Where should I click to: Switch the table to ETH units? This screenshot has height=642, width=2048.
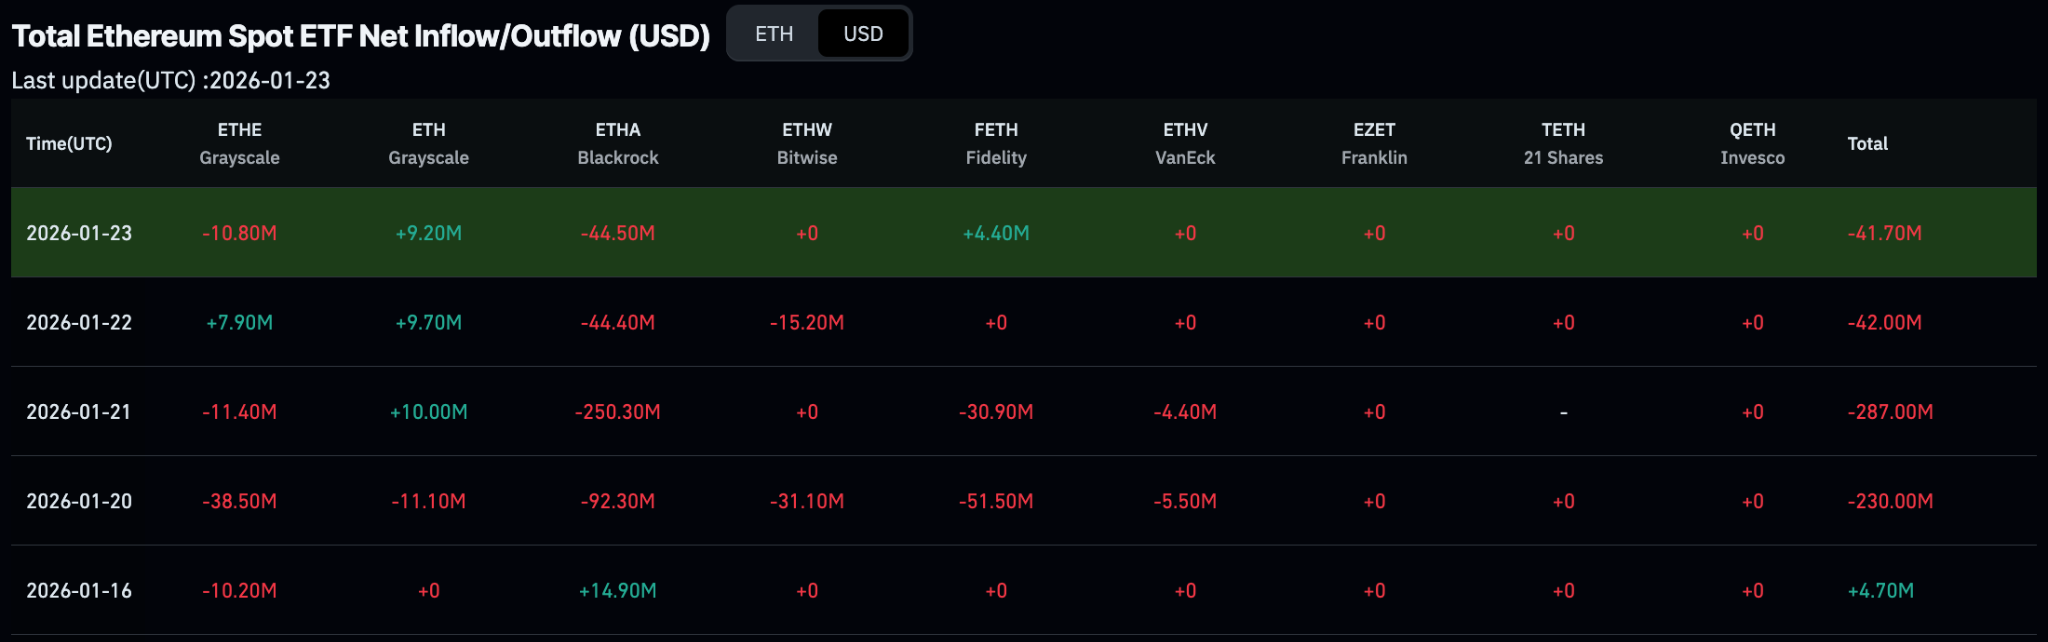click(774, 34)
